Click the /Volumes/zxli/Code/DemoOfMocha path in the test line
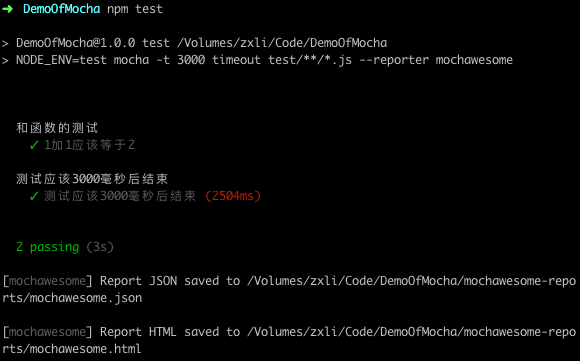Screen dimensions: 580x361 282,43
